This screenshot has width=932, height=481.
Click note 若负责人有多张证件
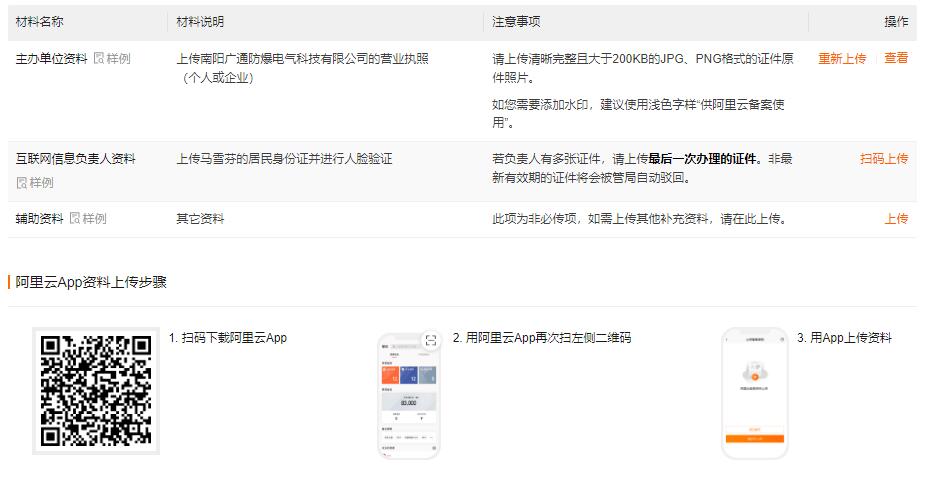click(642, 168)
